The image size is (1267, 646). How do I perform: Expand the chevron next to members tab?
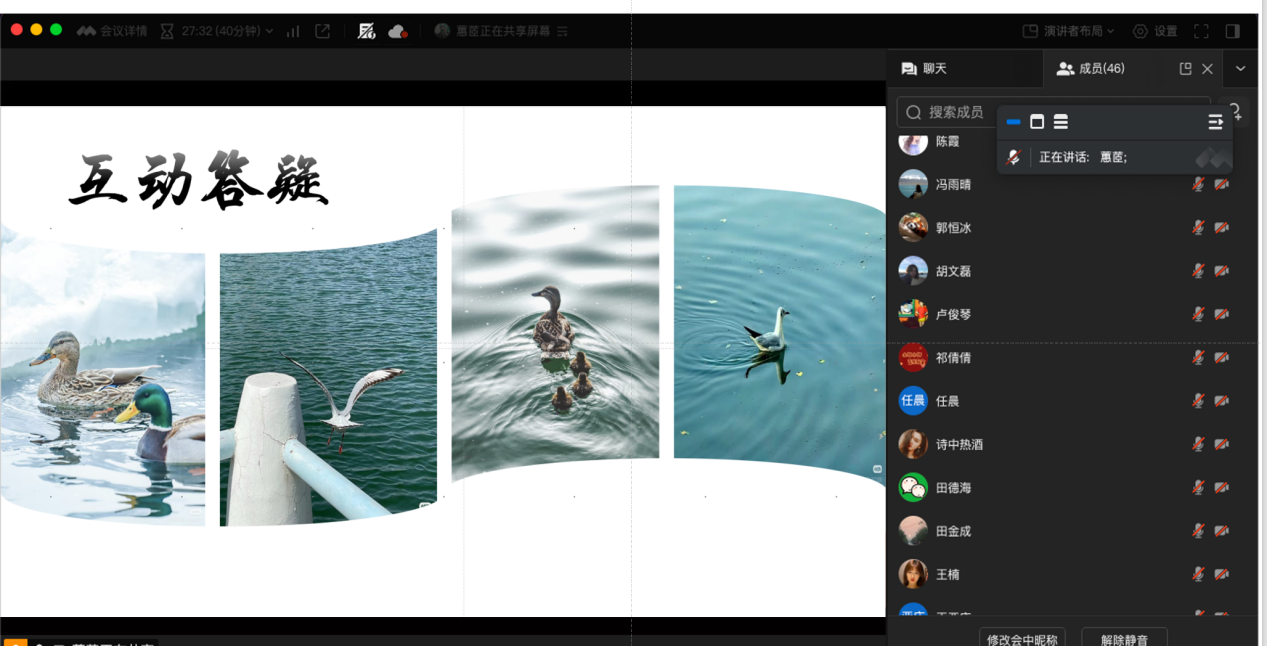coord(1240,68)
